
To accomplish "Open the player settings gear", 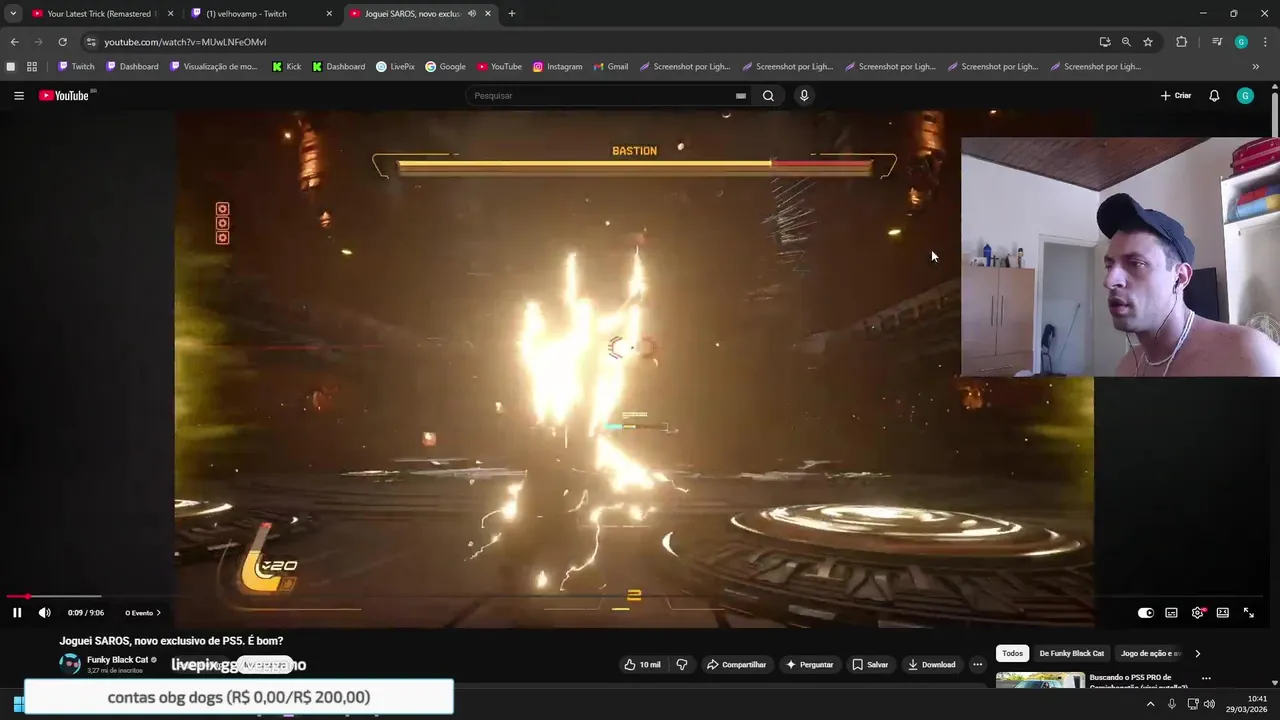I will coord(1197,613).
